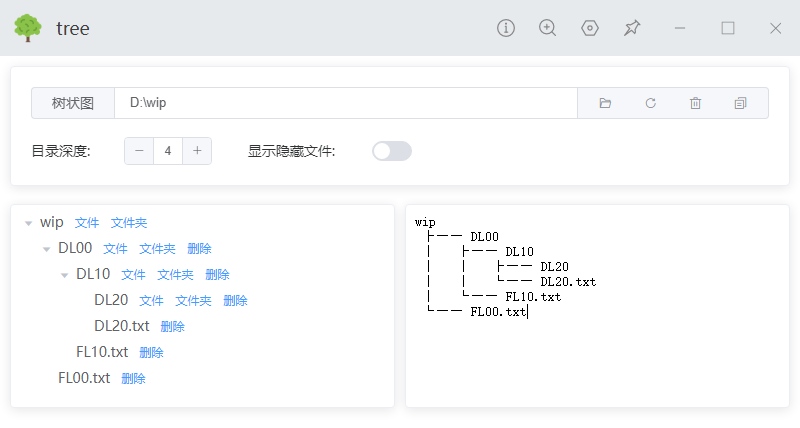The image size is (800, 428).
Task: Click 文件 link beside wip
Action: tap(87, 223)
